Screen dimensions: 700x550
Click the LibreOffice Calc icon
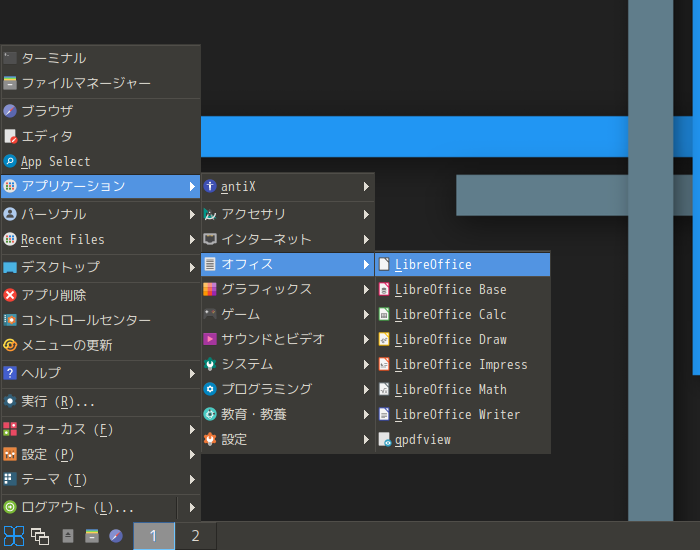click(384, 314)
